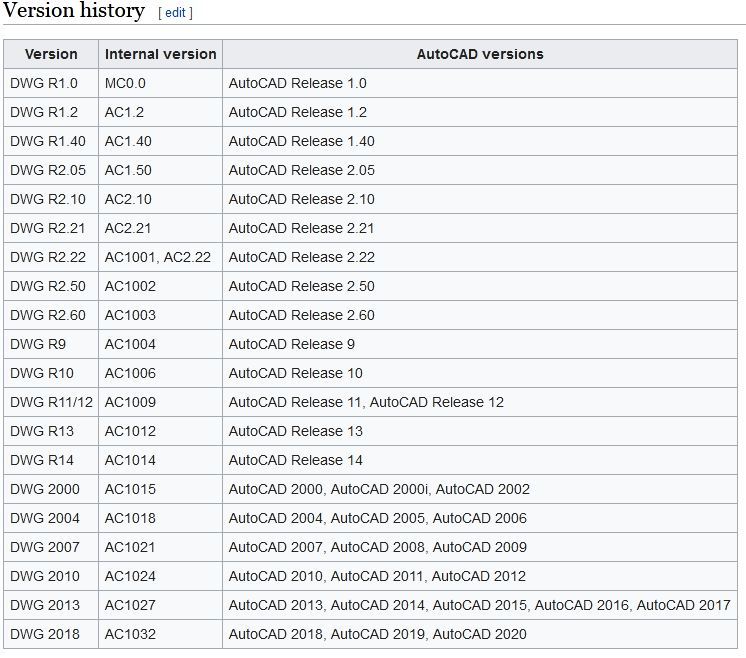Select the MC0.0 internal version cell
746x658 pixels.
[x=160, y=83]
